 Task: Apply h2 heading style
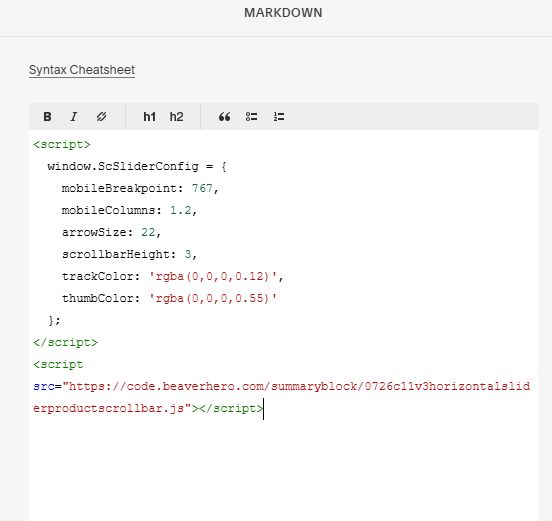176,117
